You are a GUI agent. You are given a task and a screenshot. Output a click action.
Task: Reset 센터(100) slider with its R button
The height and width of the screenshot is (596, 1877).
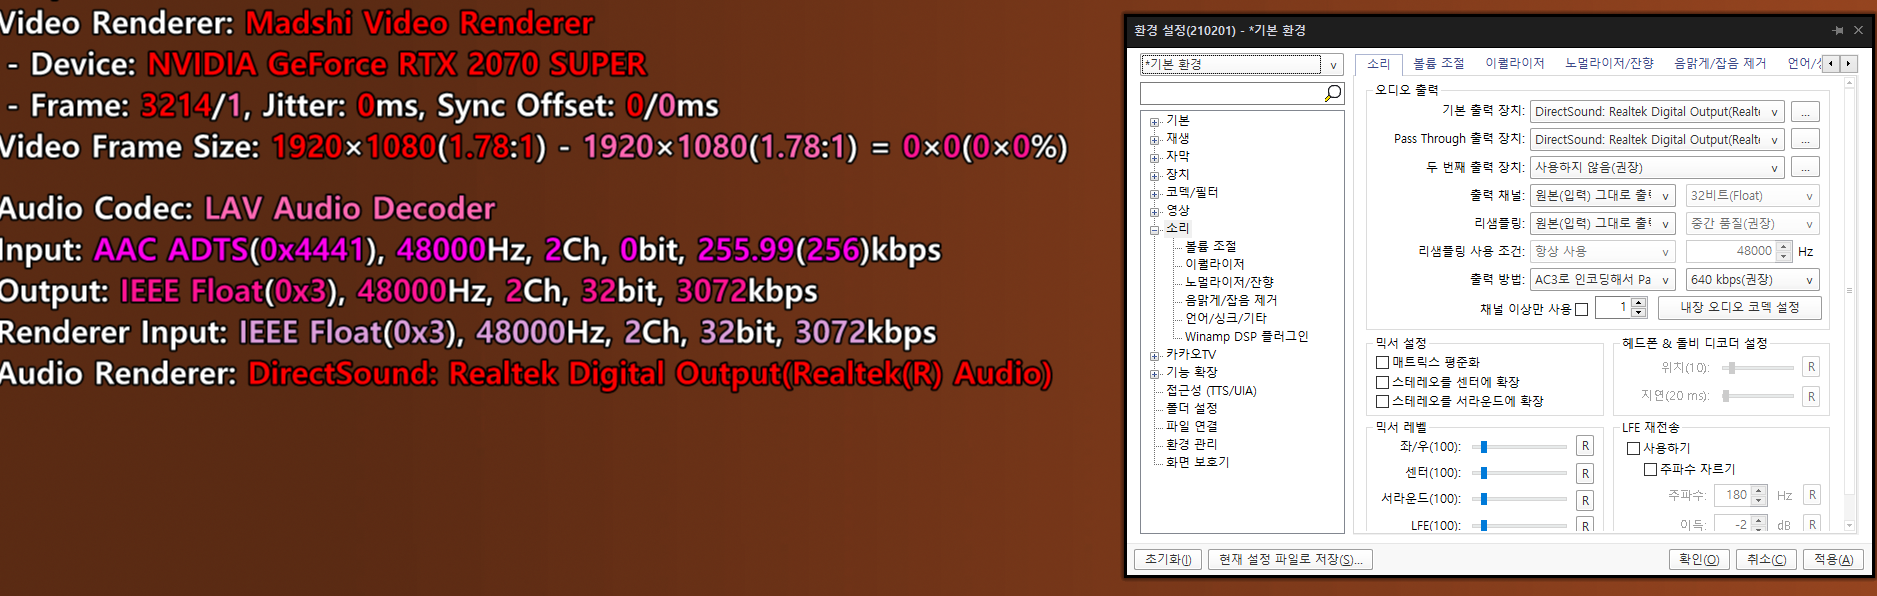click(x=1585, y=473)
